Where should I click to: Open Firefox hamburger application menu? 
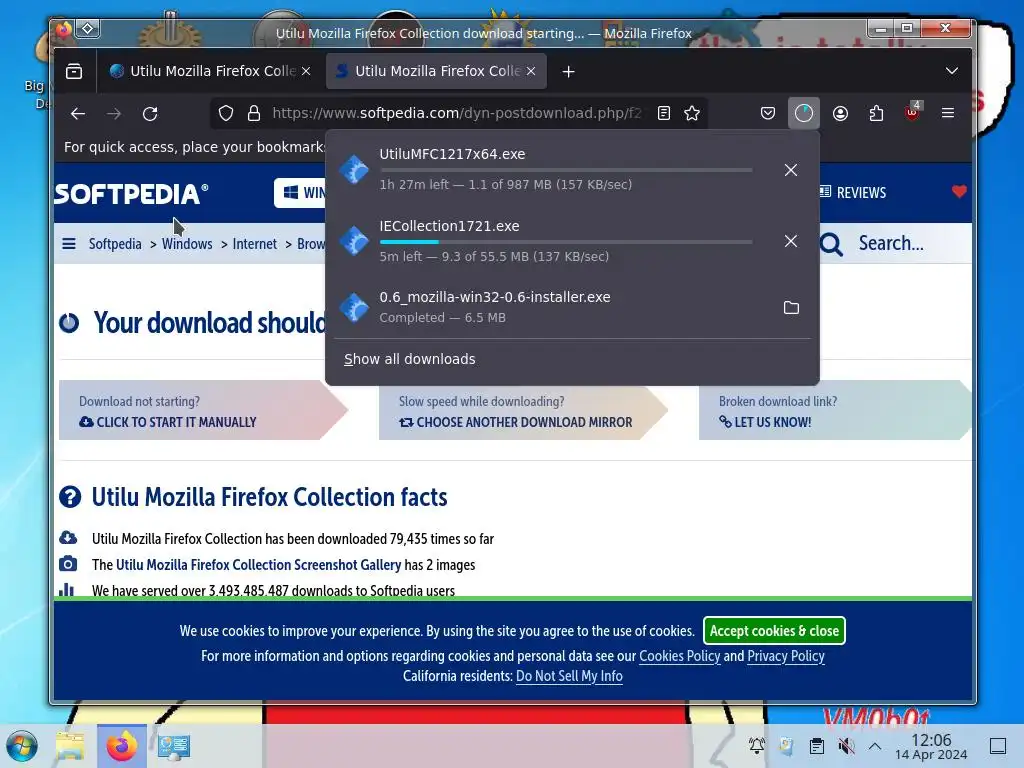pyautogui.click(x=948, y=114)
